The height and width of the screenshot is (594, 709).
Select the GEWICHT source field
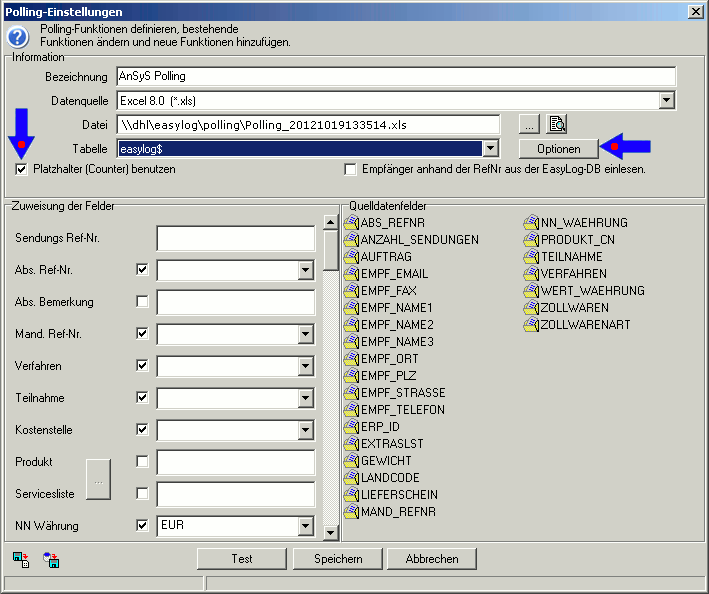click(x=385, y=461)
